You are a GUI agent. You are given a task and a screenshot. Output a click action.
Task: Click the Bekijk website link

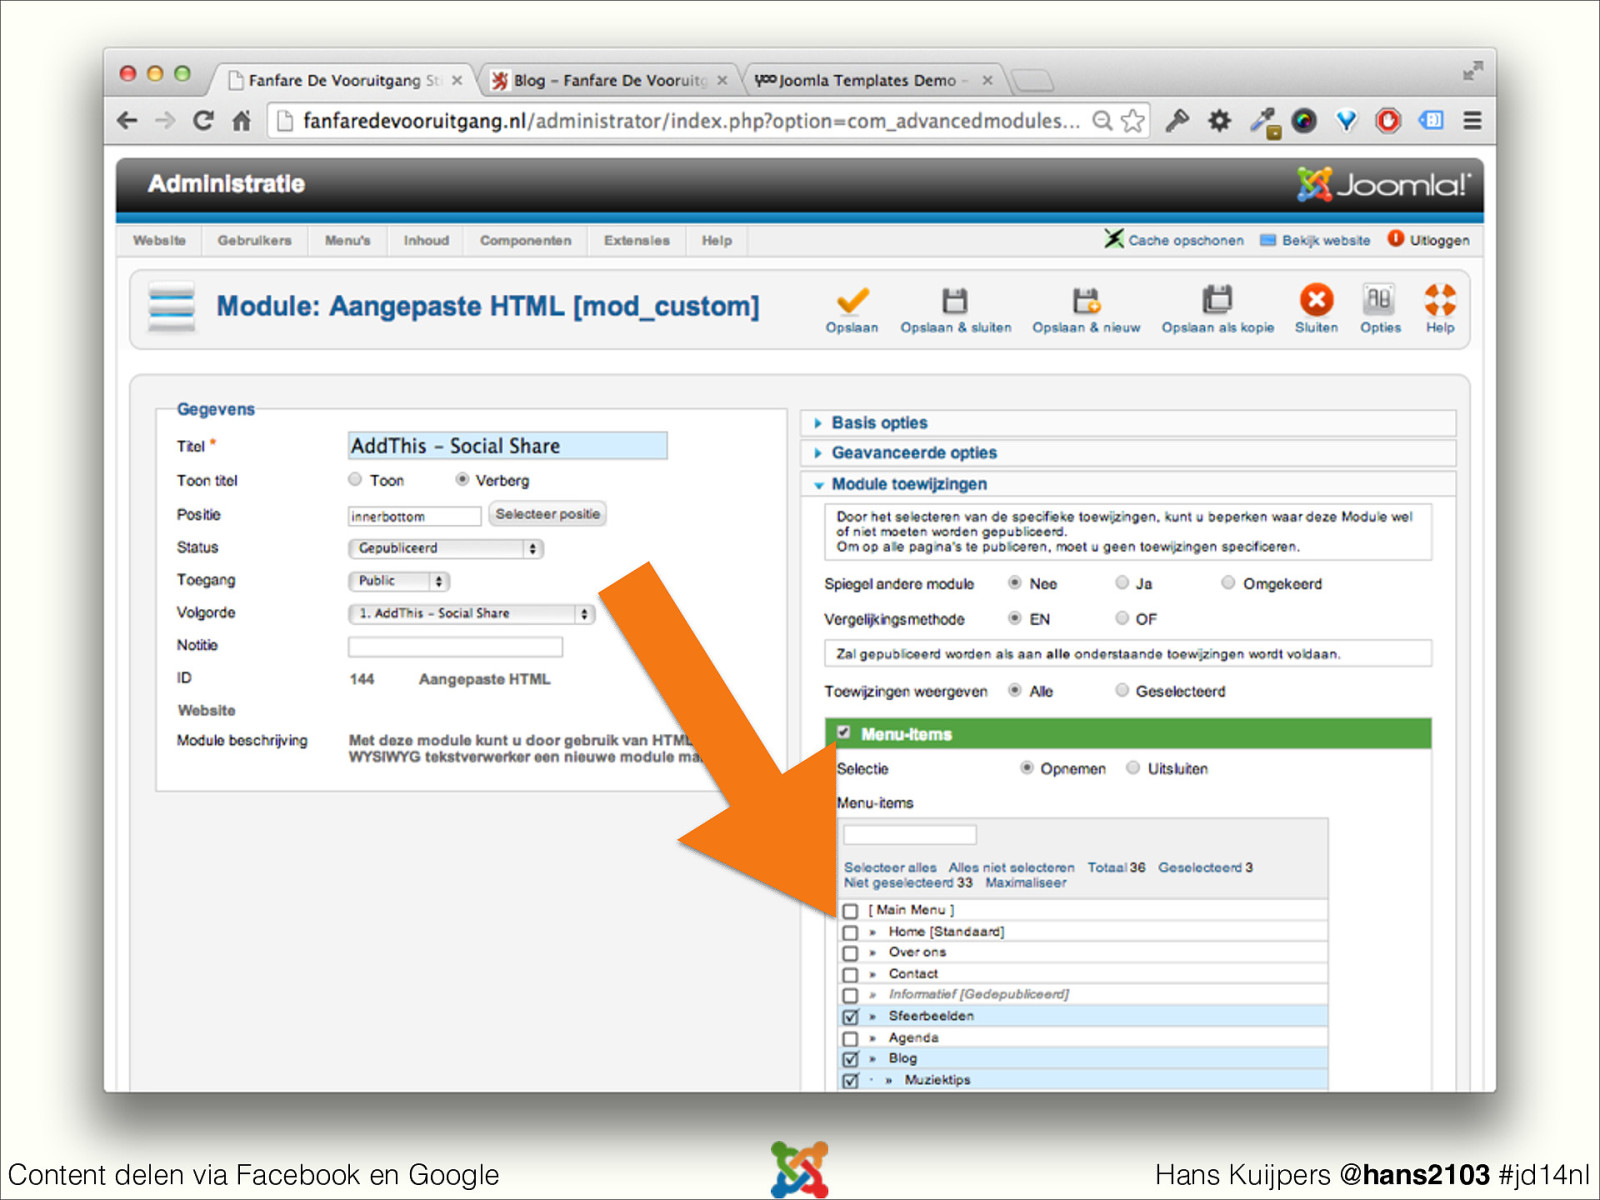click(1315, 240)
